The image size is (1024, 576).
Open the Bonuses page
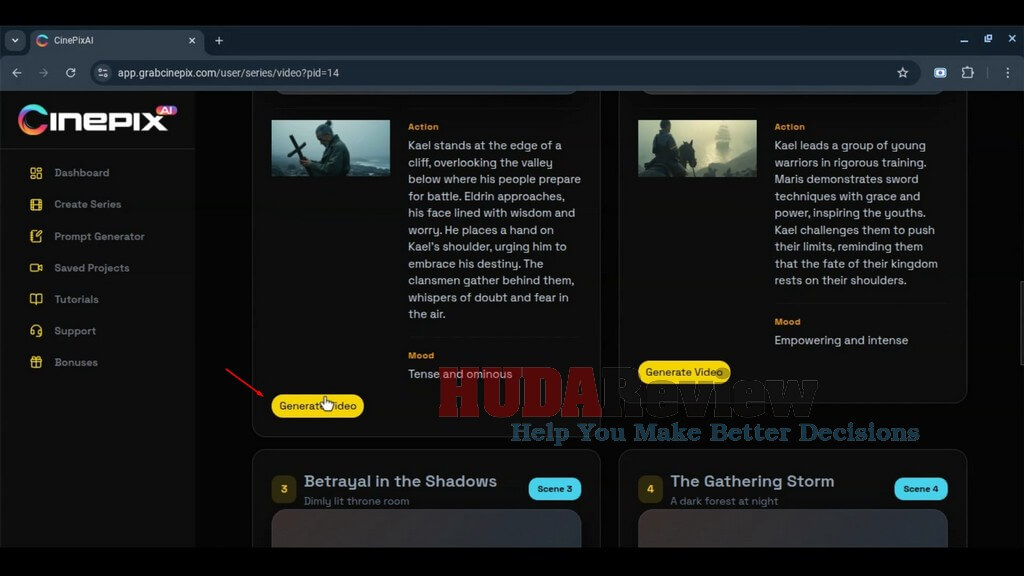coord(76,362)
